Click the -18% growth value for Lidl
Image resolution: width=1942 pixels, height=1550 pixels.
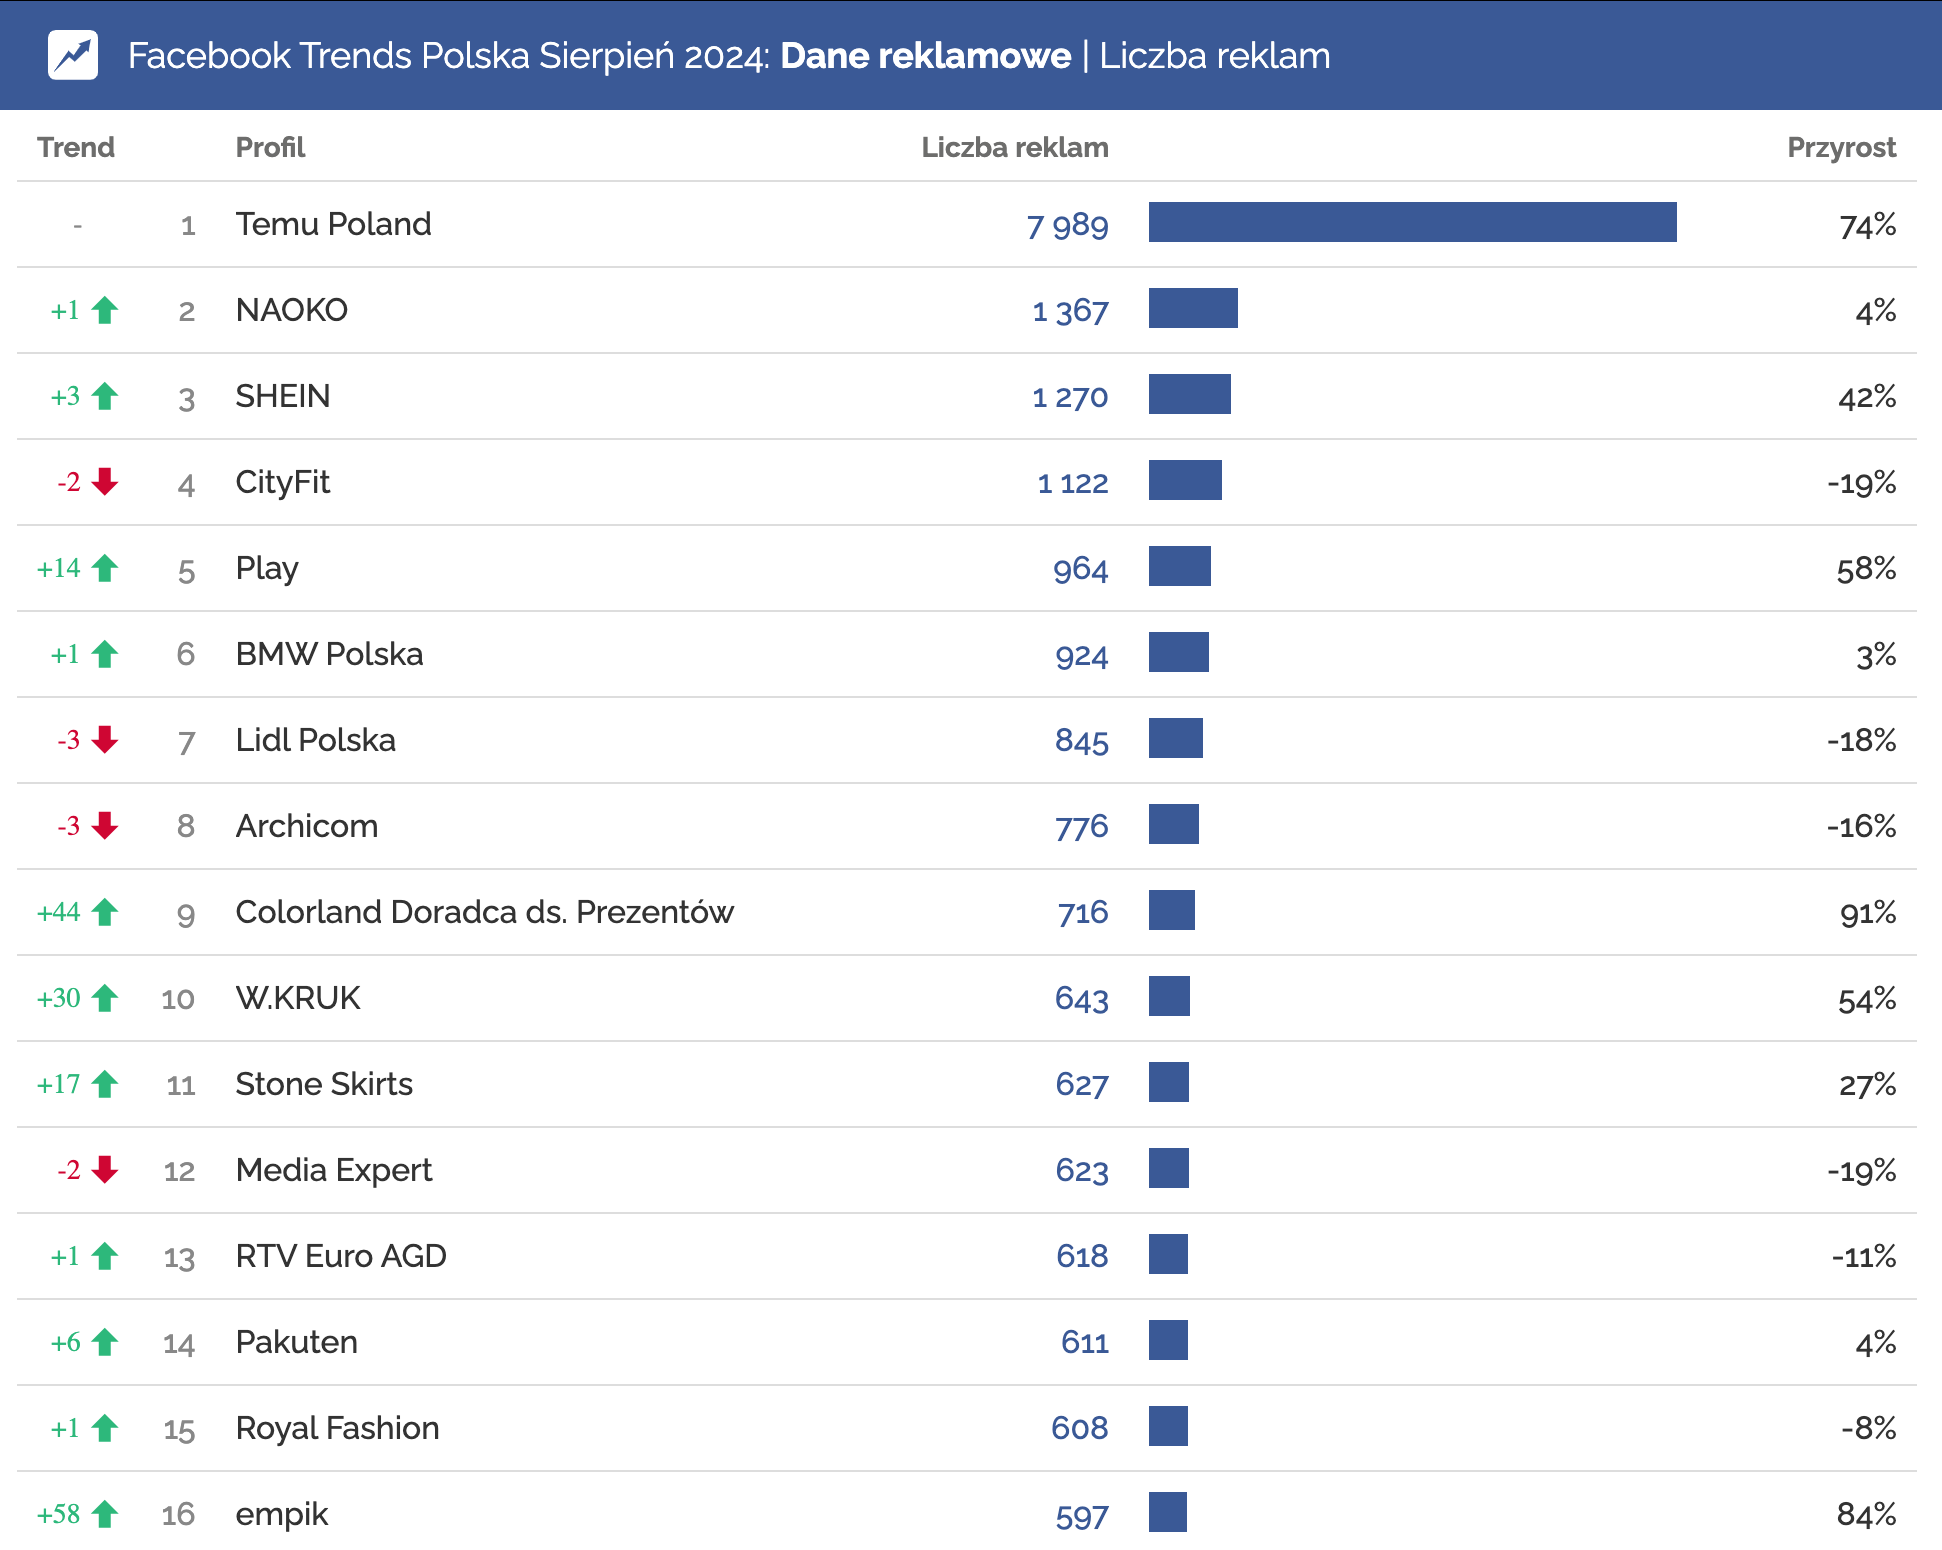(1861, 740)
